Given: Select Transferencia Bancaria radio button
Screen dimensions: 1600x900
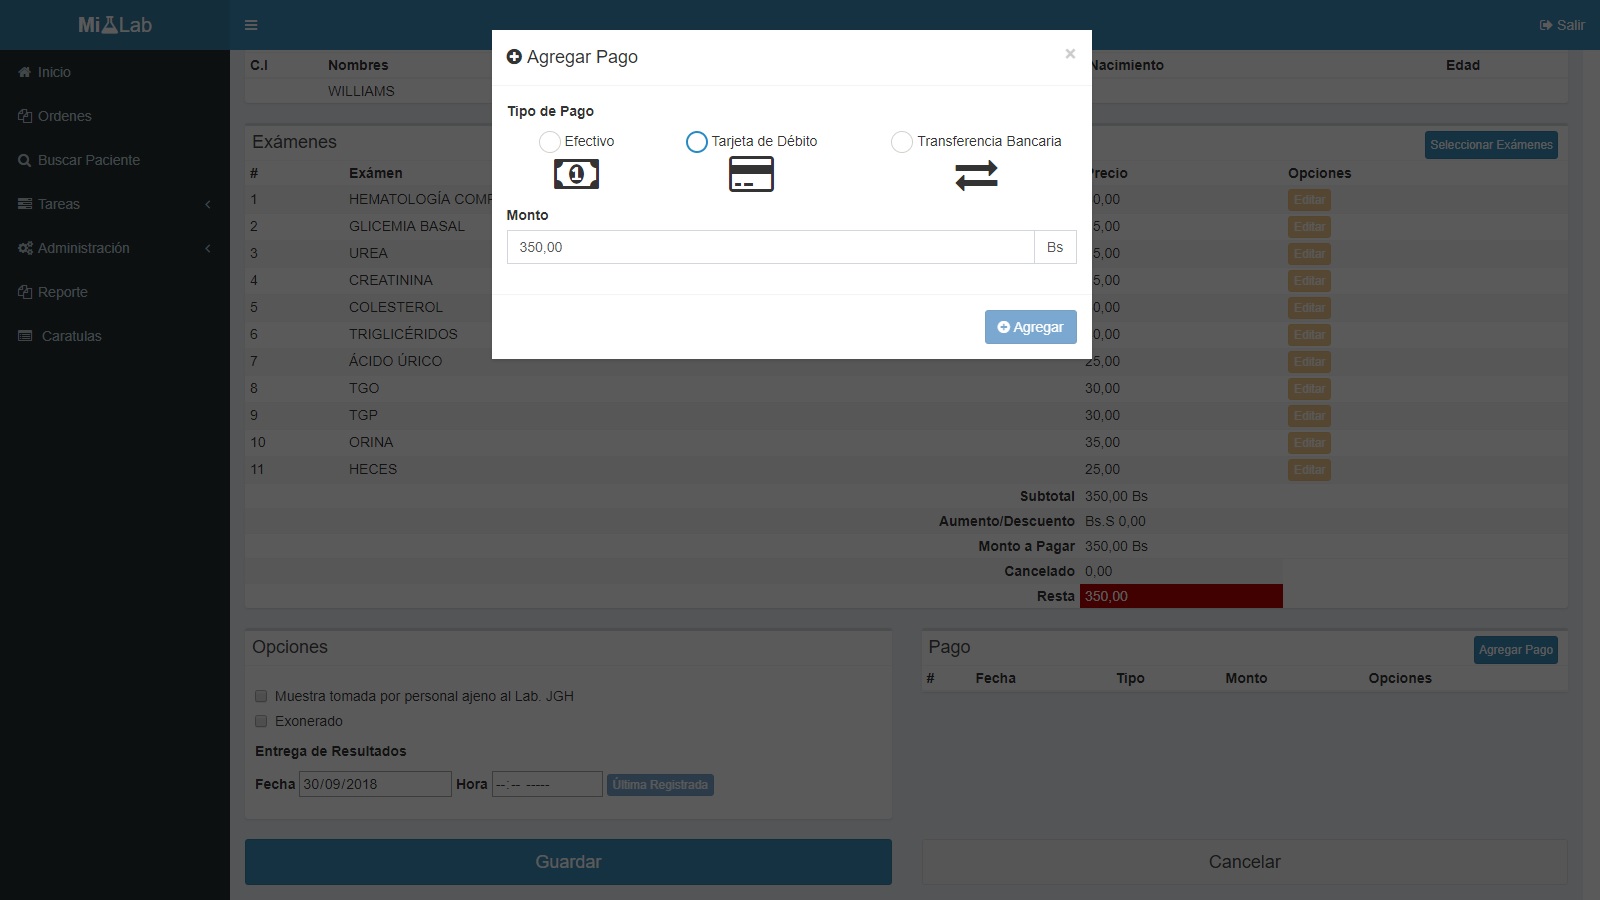Looking at the screenshot, I should point(901,142).
